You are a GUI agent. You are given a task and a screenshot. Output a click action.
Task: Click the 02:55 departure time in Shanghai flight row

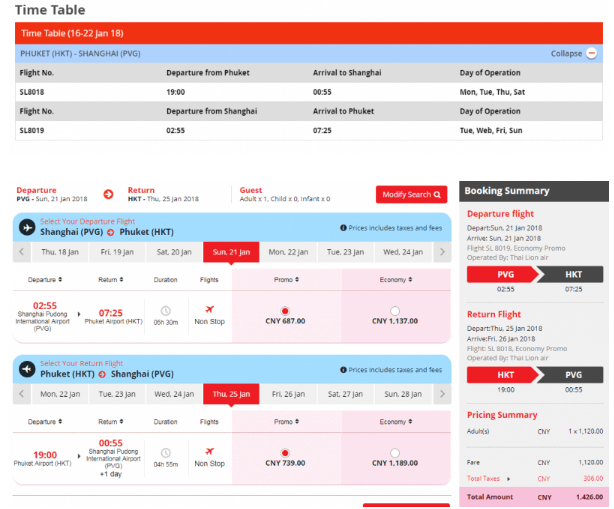coord(45,305)
